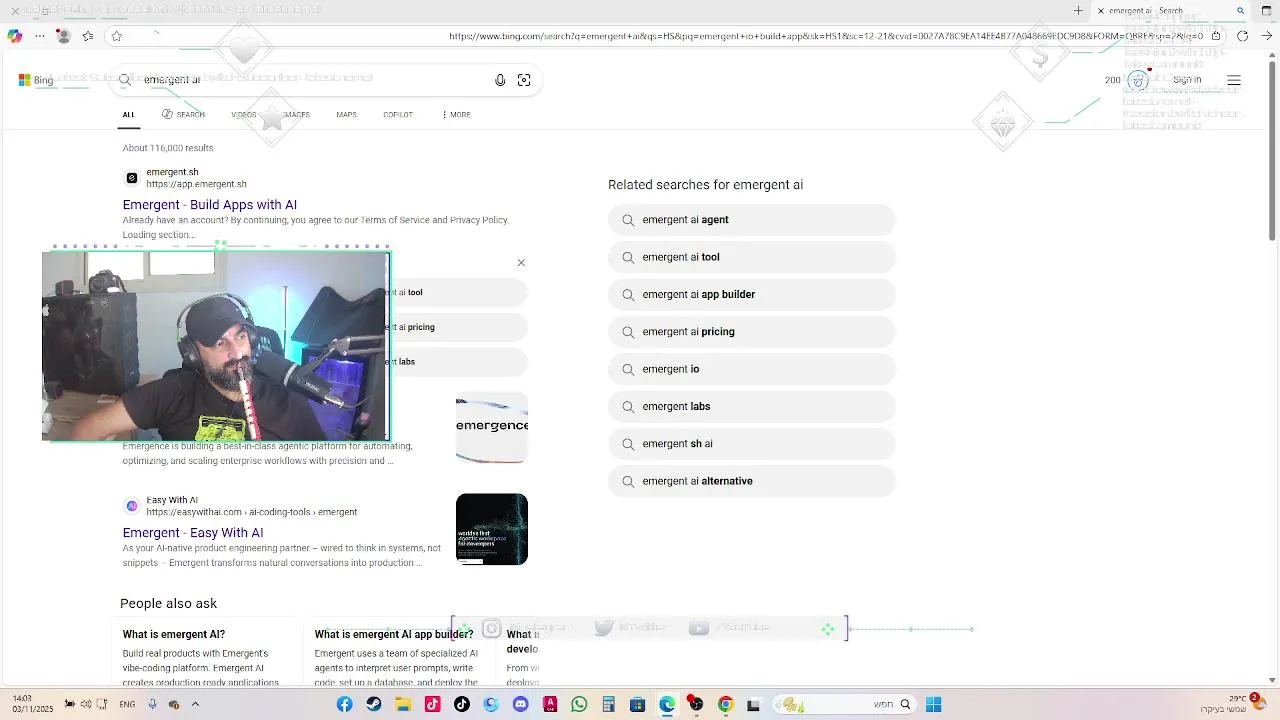Open 'Emergent - Easy With AI' result
1280x720 pixels.
[193, 533]
